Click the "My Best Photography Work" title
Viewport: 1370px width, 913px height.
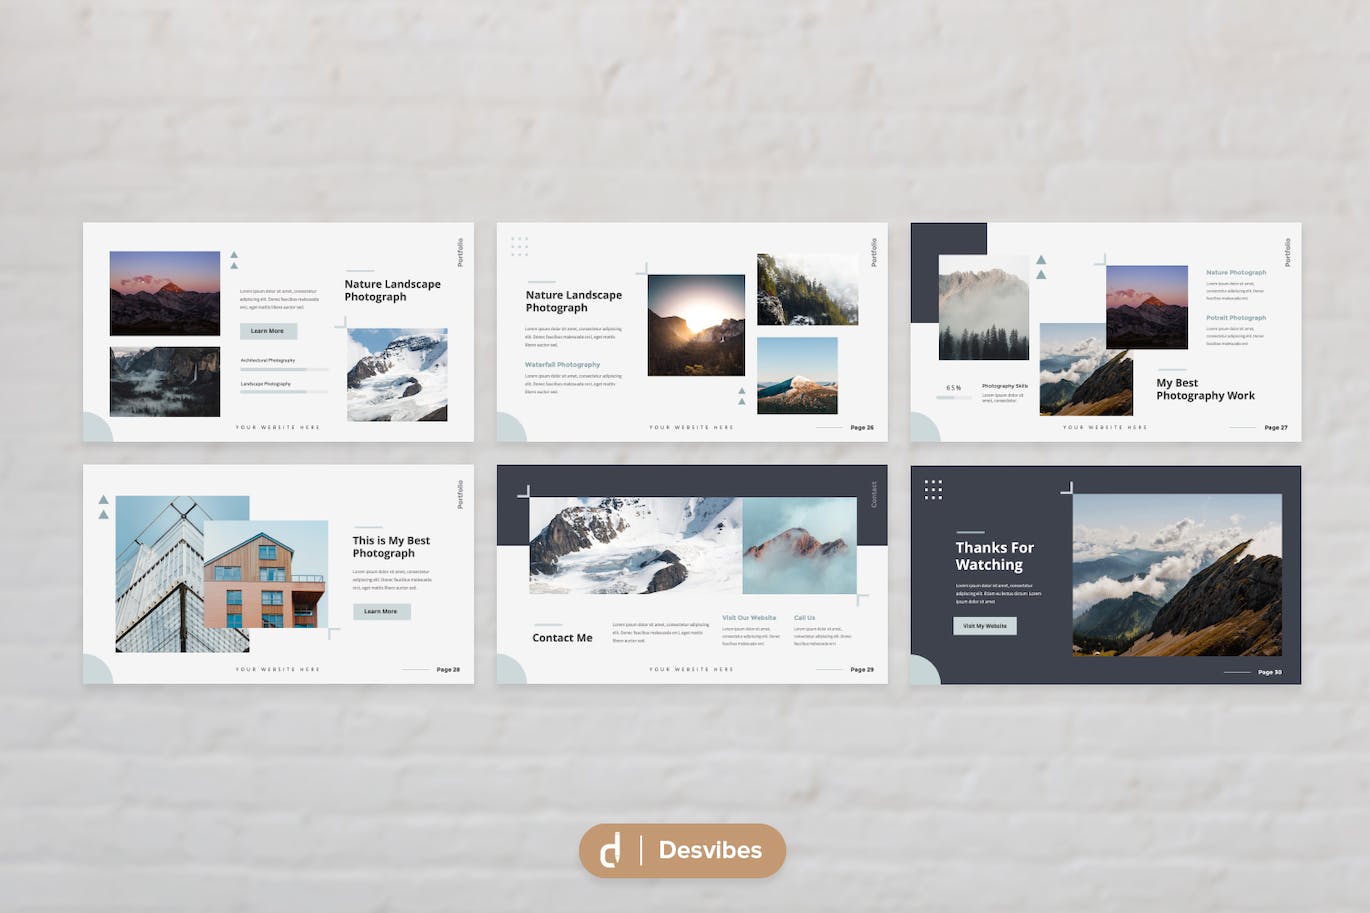click(x=1205, y=389)
